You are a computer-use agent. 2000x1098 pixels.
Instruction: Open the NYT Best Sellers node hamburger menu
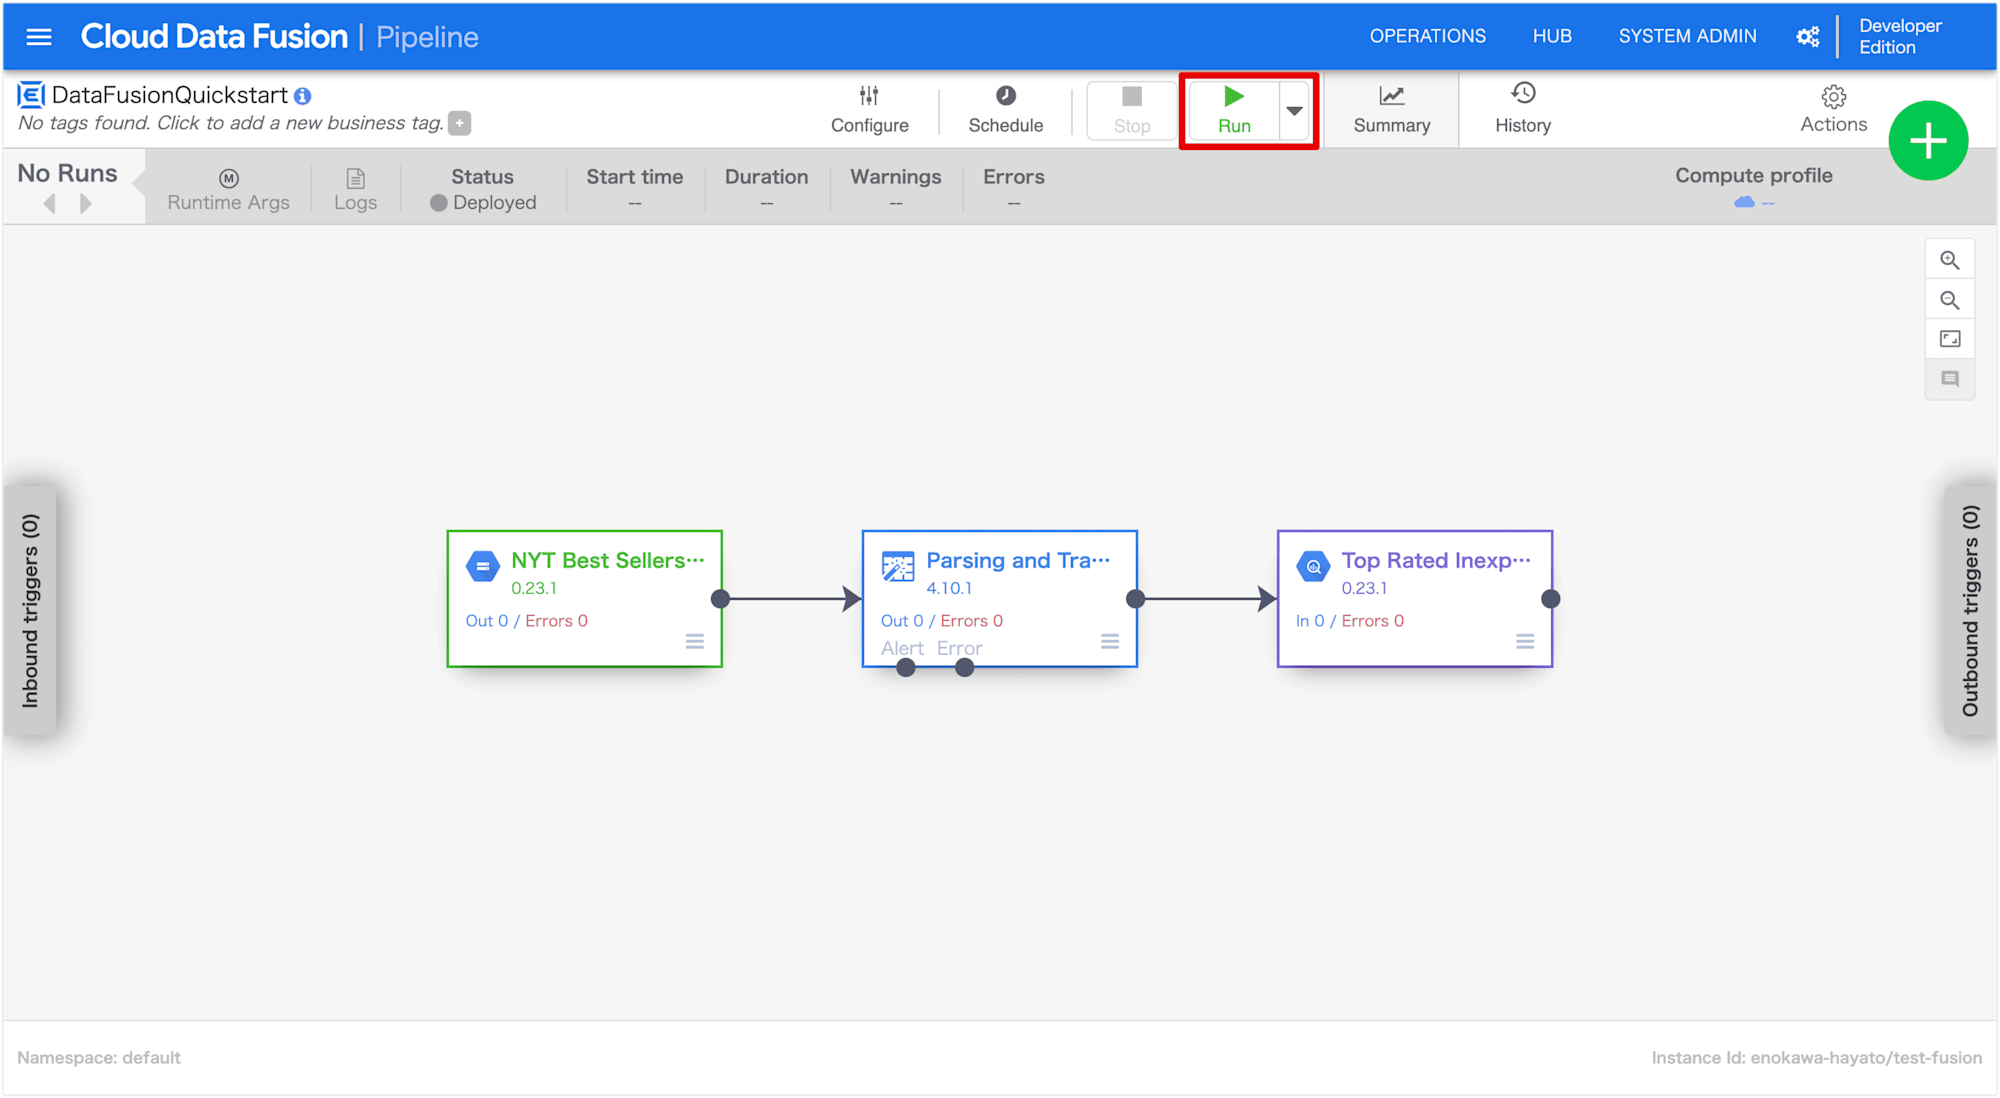tap(694, 641)
